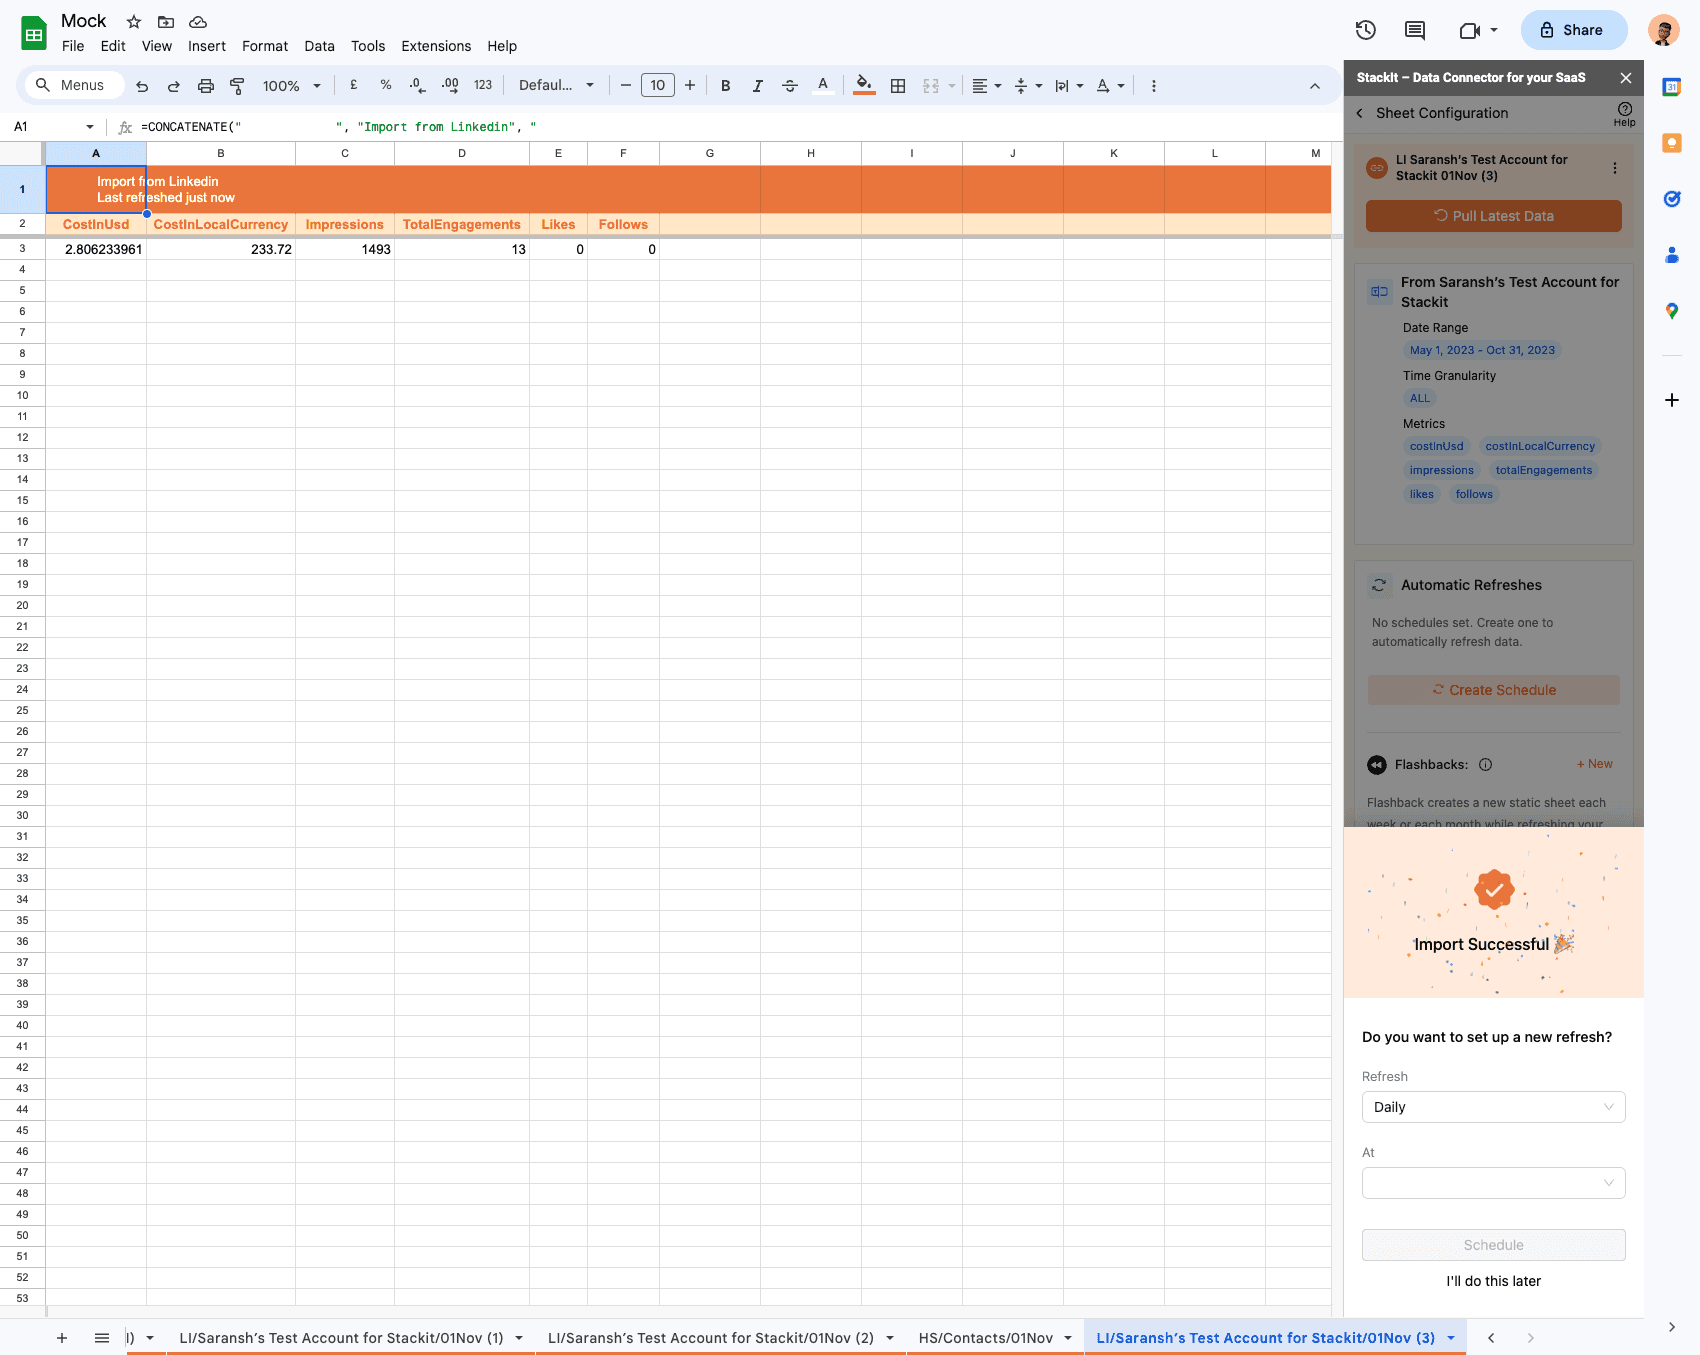Go back from Sheet Configuration
Screen dimensions: 1700x1355
1360,113
